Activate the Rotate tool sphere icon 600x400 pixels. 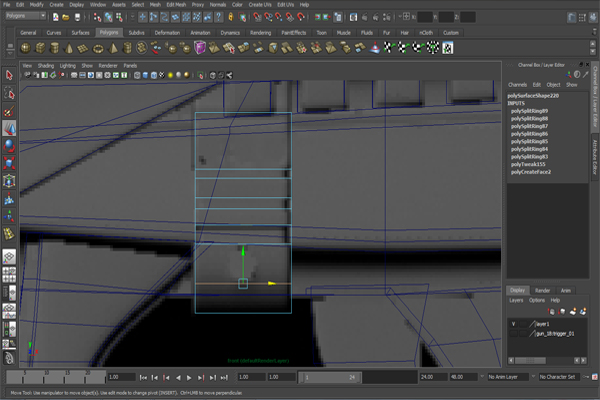[9, 146]
